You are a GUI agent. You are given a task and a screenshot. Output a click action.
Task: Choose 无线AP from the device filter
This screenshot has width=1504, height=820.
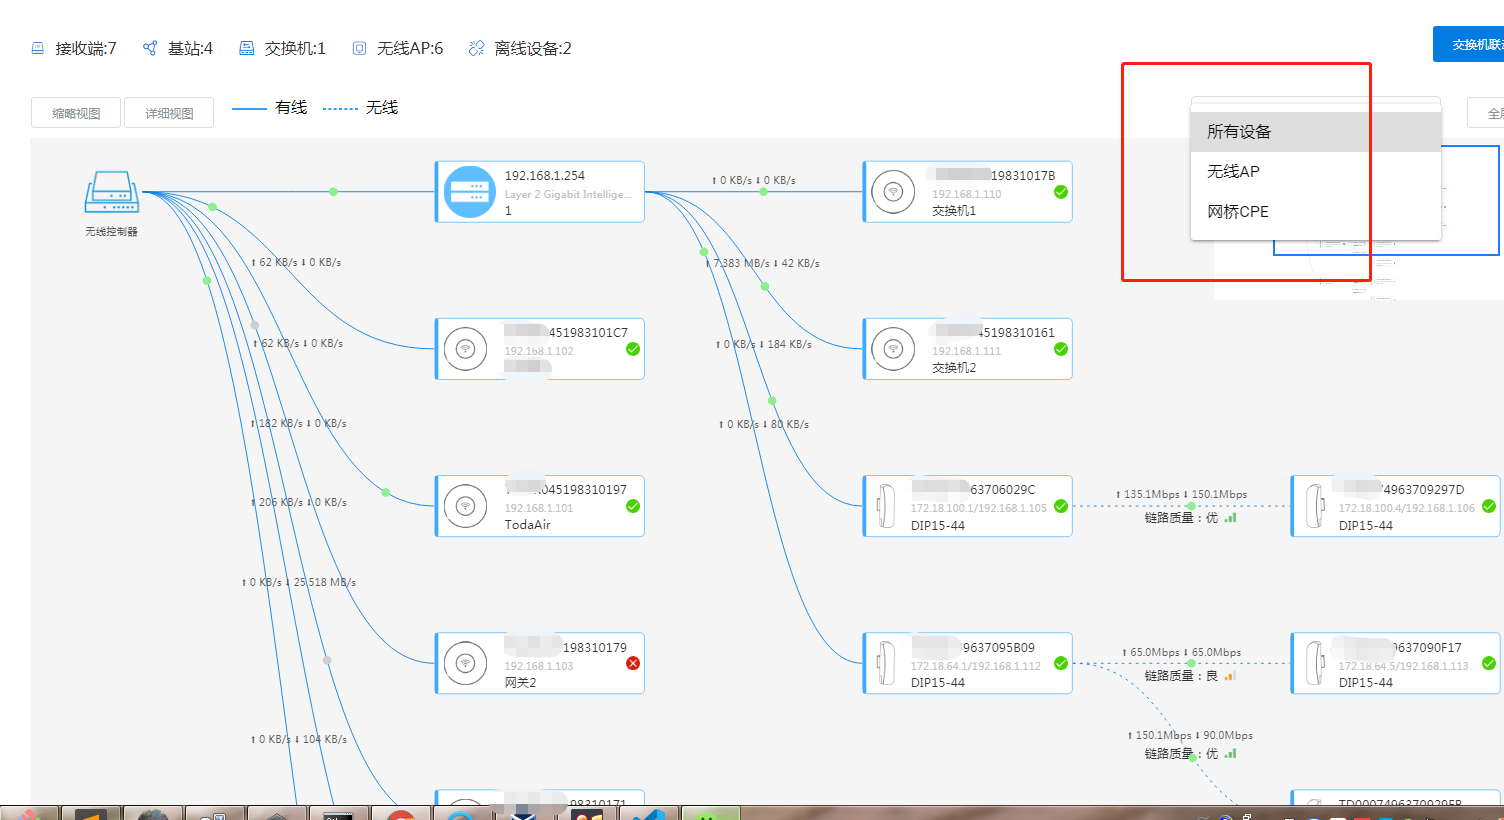point(1233,172)
